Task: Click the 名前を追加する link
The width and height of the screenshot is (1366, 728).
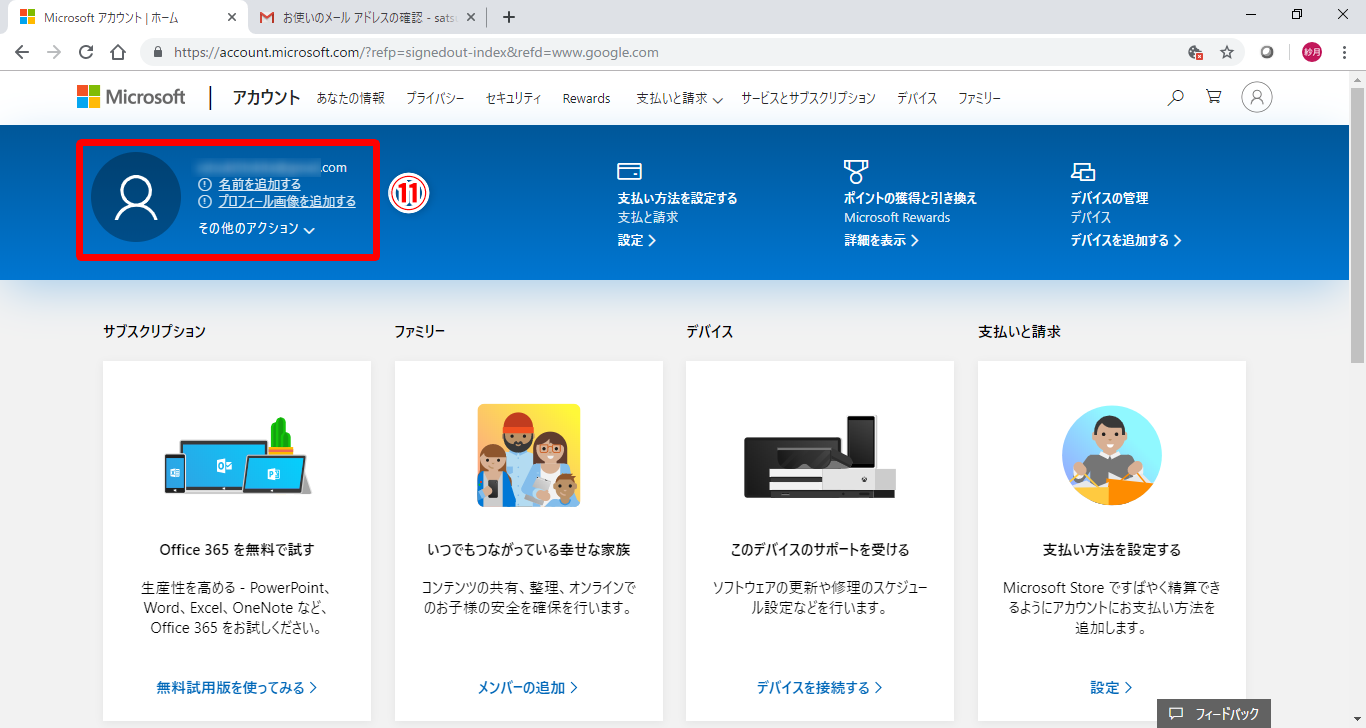Action: pyautogui.click(x=260, y=184)
